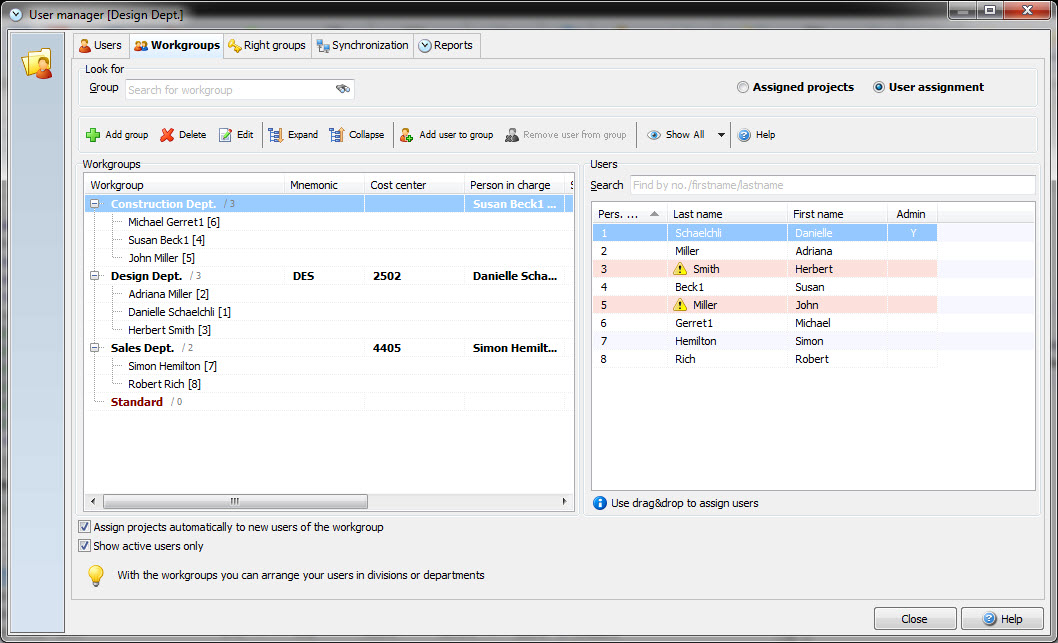This screenshot has height=643, width=1058.
Task: Collapse the Construction Dept. tree node
Action: click(95, 204)
